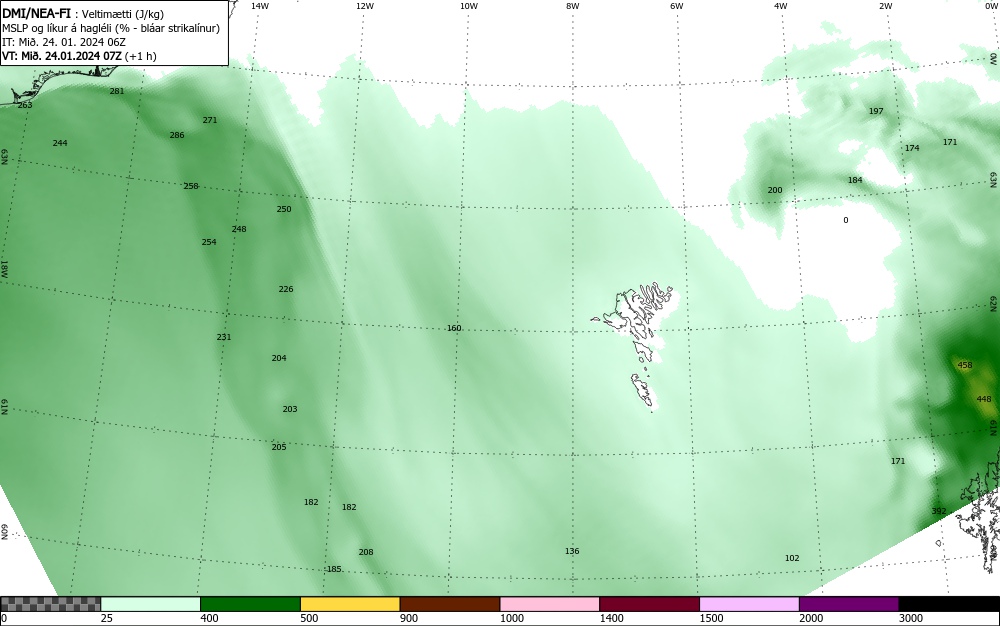Pick the purple 2000–3000 legend swatch

tap(849, 604)
